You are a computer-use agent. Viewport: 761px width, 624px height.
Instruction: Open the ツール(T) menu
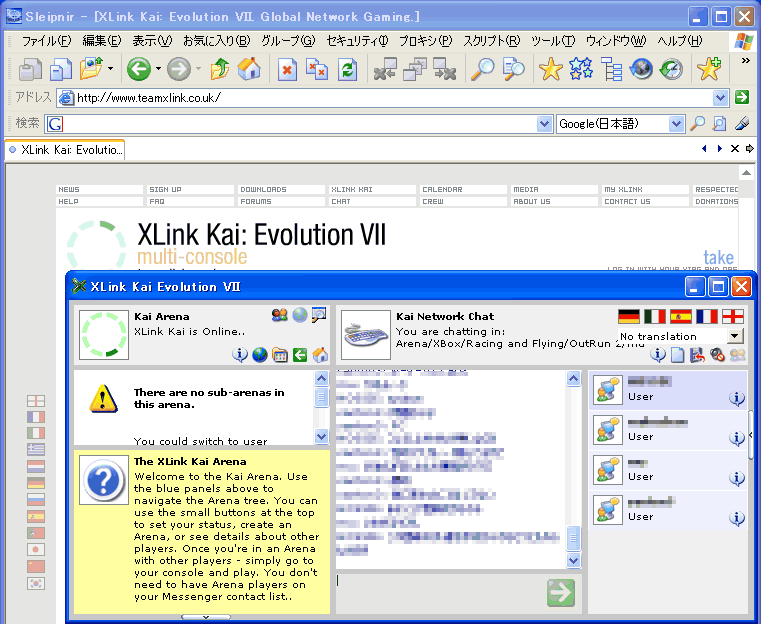click(553, 41)
